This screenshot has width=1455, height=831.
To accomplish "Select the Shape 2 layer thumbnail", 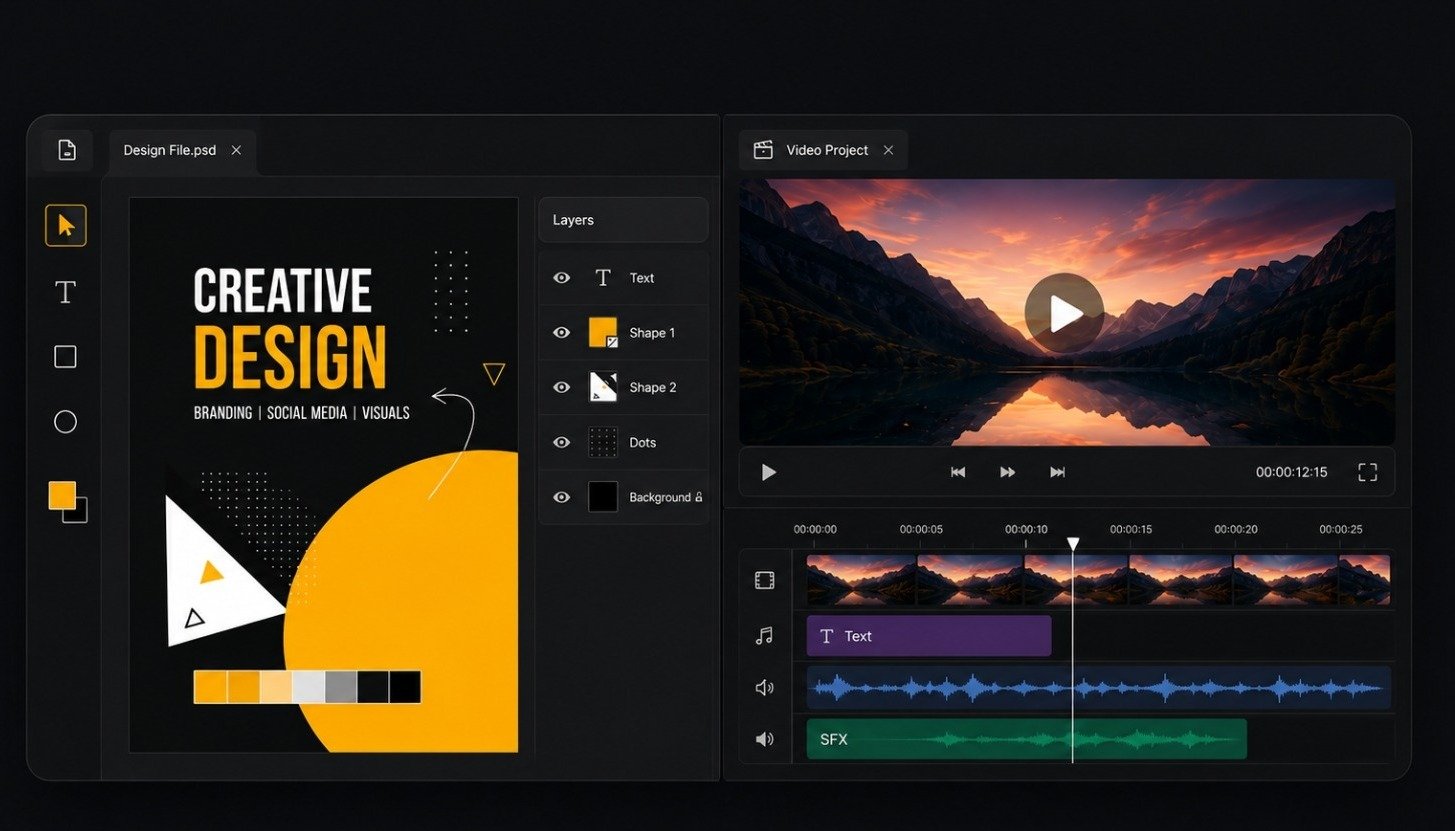I will tap(603, 387).
